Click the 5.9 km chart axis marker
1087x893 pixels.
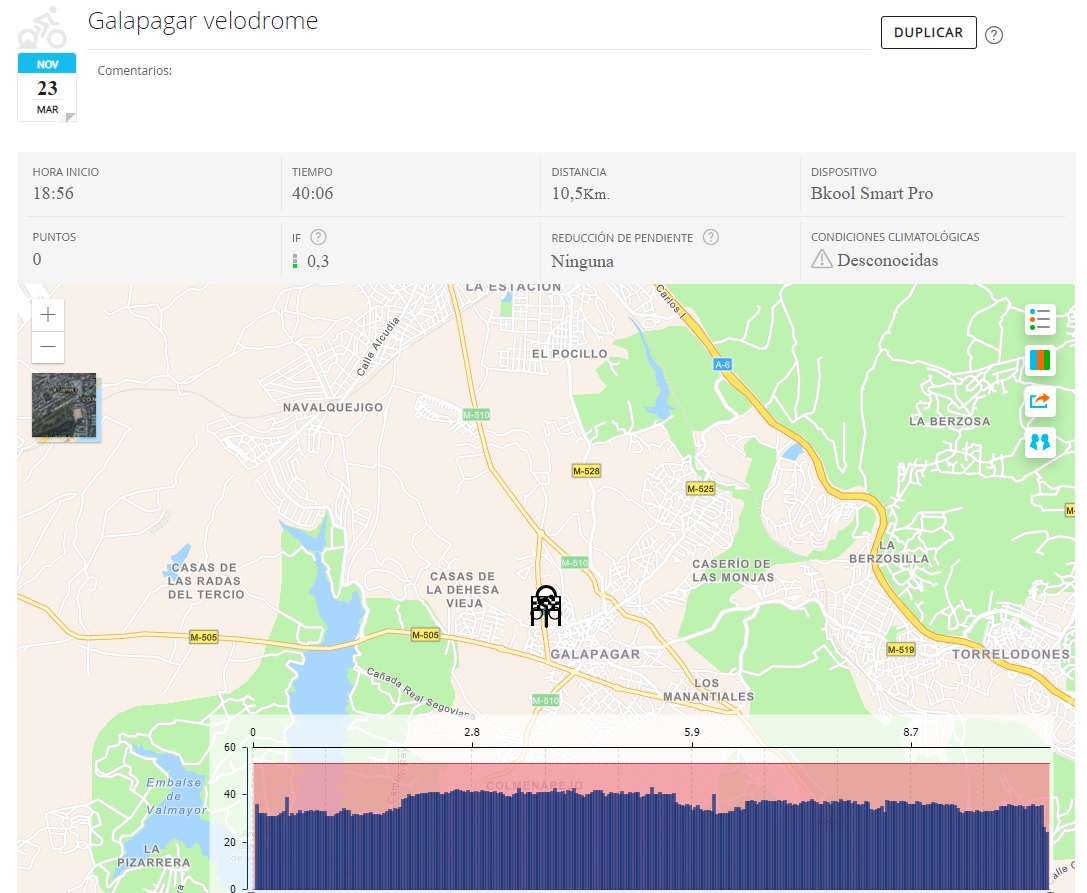(692, 732)
